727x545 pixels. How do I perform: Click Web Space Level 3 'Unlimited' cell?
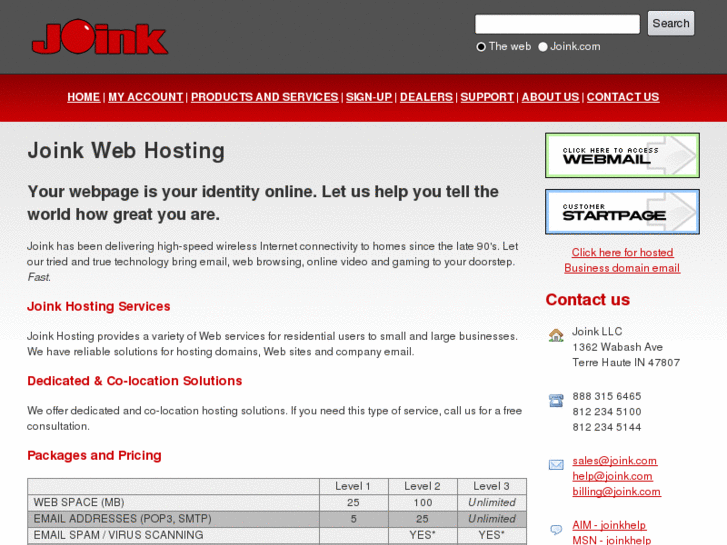click(x=492, y=502)
